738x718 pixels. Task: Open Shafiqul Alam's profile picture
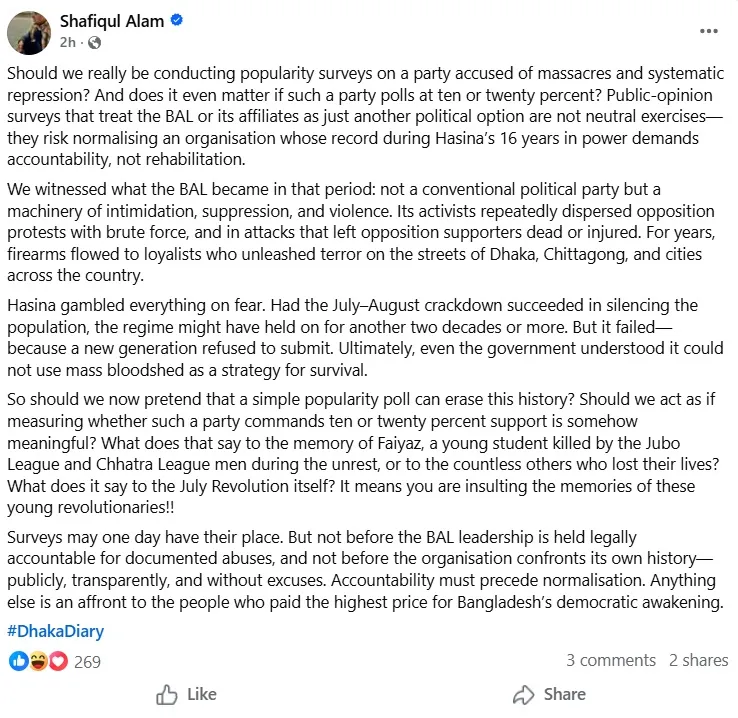[29, 33]
